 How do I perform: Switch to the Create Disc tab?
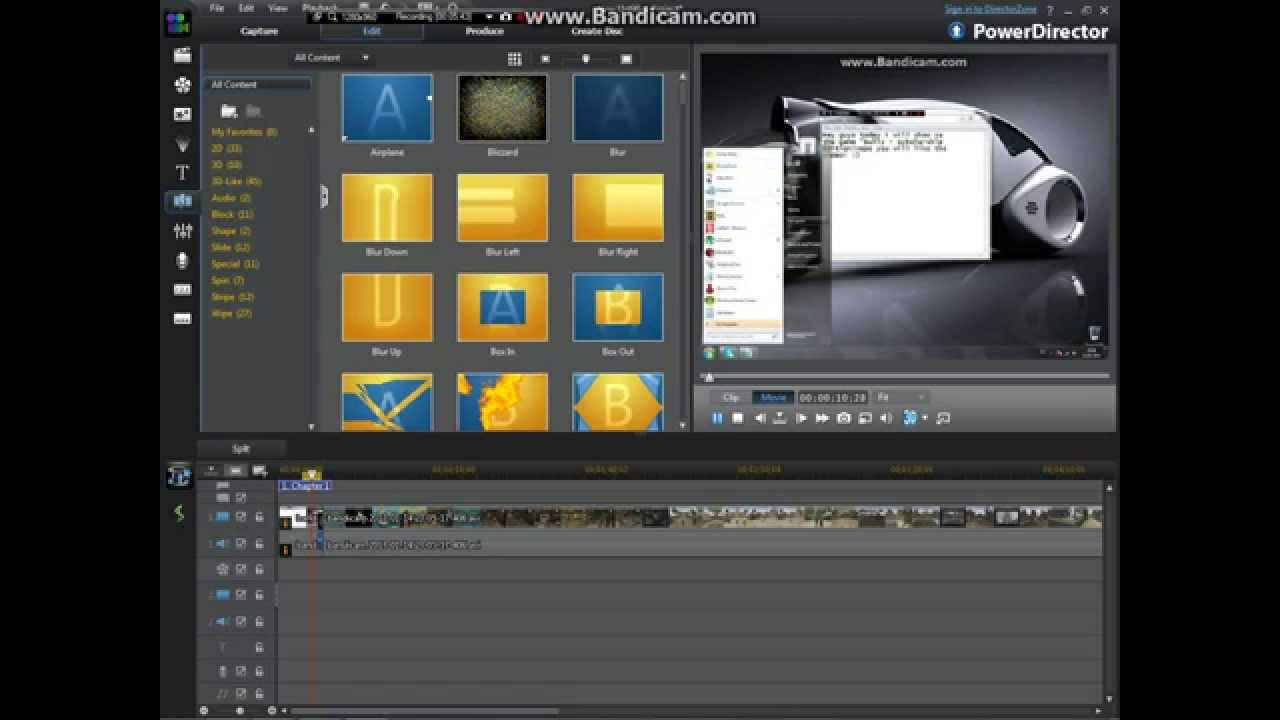597,31
